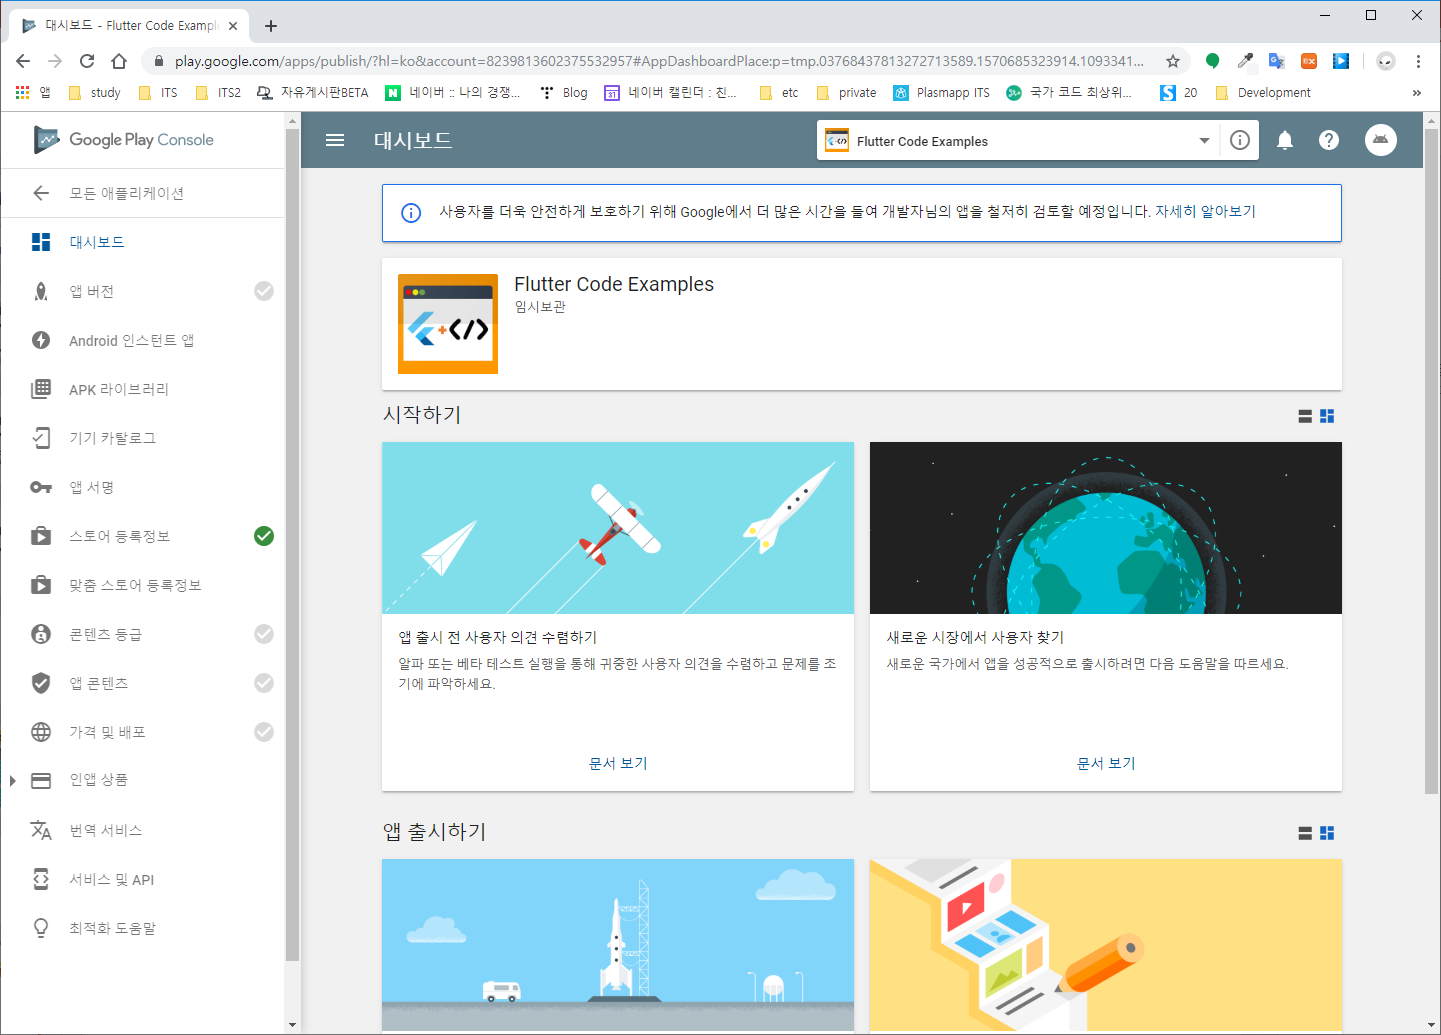Click the Flutter Code Examples app thumbnail
This screenshot has height=1035, width=1441.
(x=448, y=324)
